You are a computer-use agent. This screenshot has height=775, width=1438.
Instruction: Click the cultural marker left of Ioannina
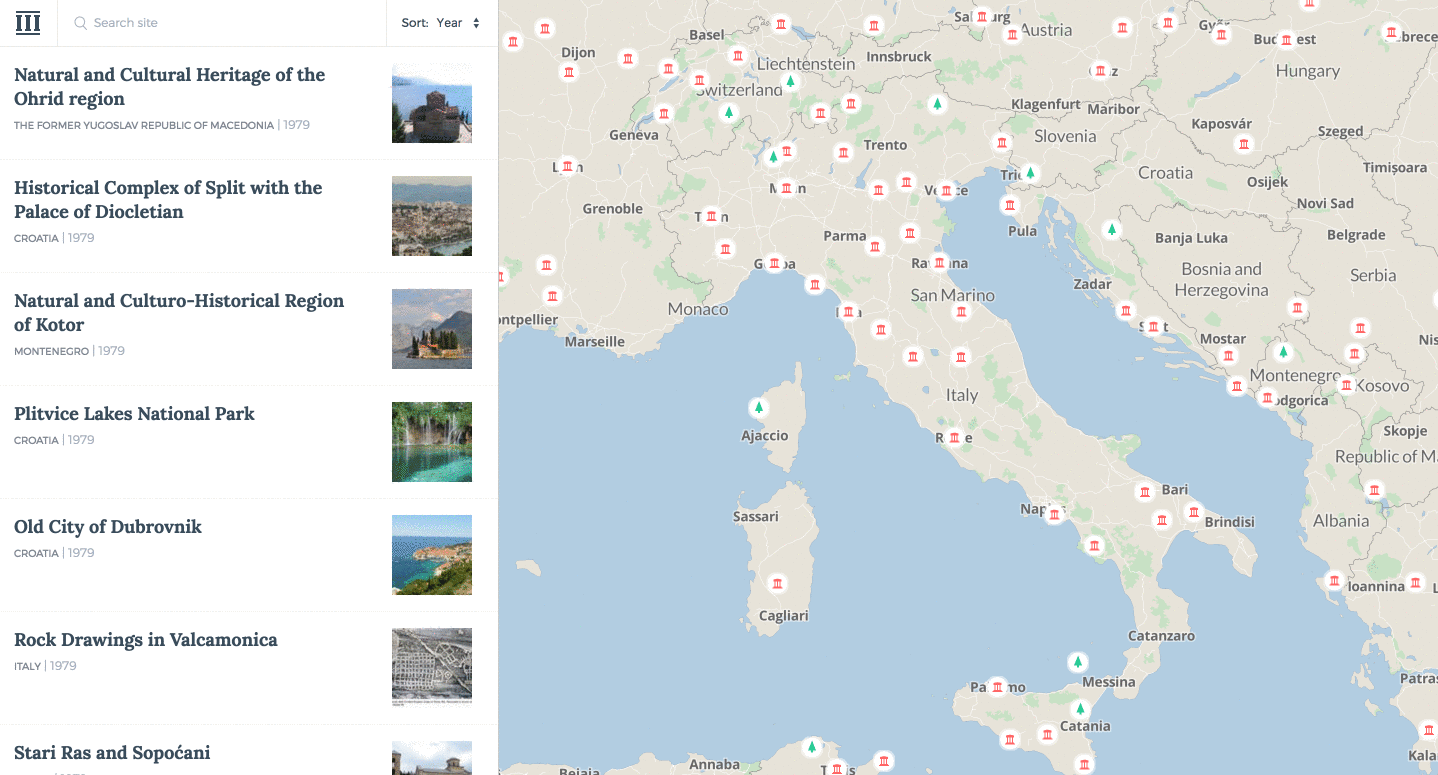pyautogui.click(x=1333, y=580)
